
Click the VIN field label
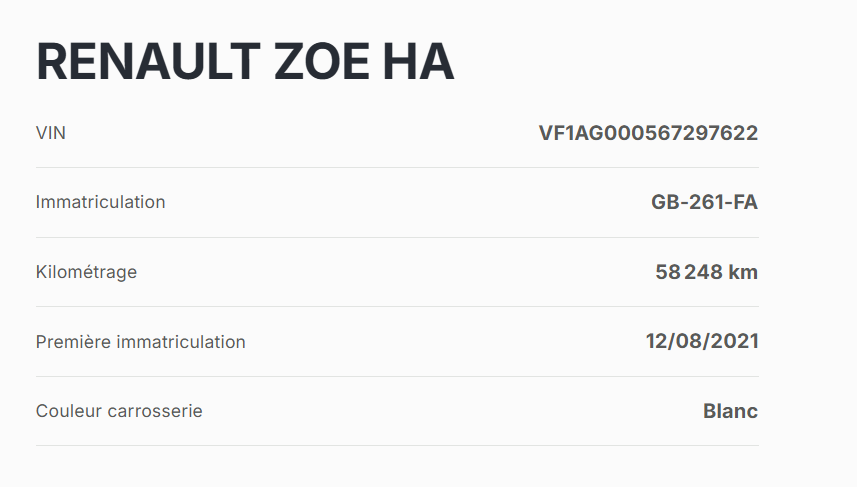[51, 132]
